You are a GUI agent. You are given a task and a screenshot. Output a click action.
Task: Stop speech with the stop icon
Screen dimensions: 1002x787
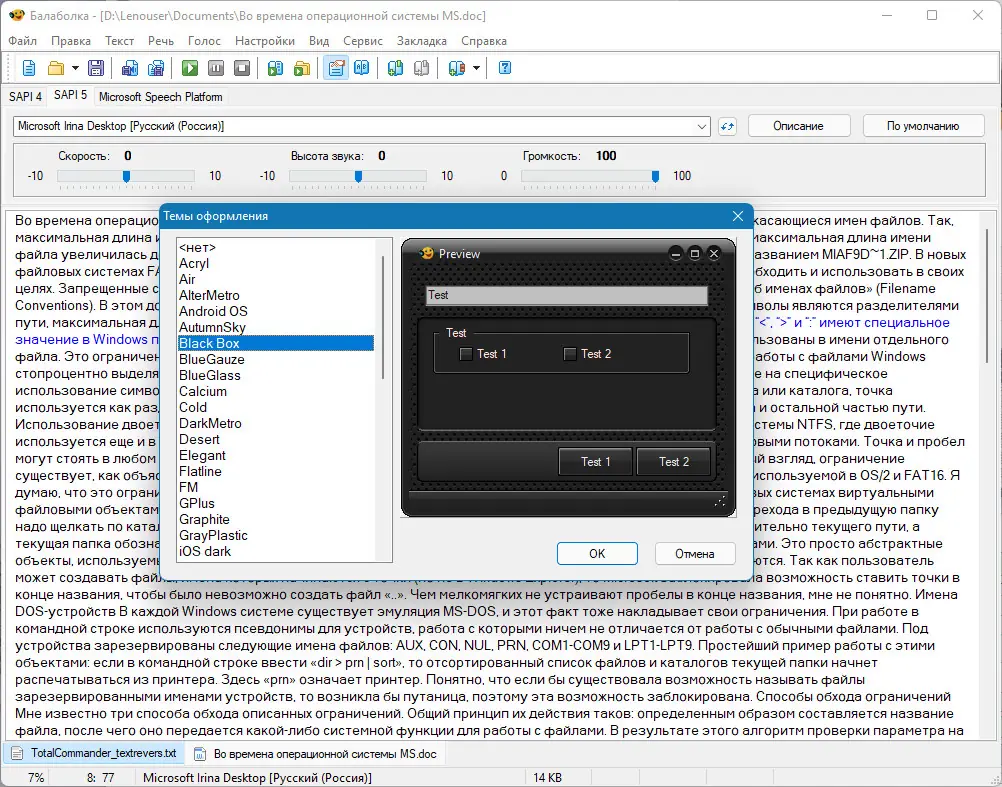point(242,68)
